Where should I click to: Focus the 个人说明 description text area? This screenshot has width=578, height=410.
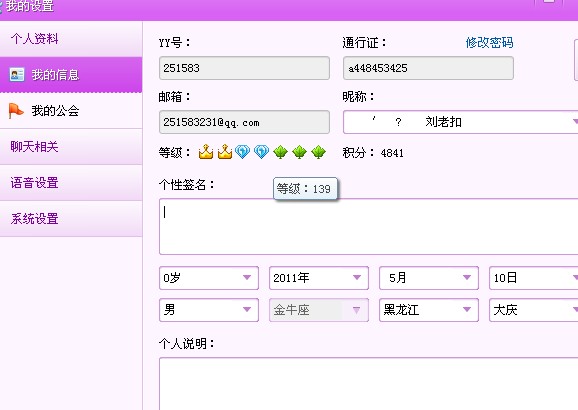369,383
